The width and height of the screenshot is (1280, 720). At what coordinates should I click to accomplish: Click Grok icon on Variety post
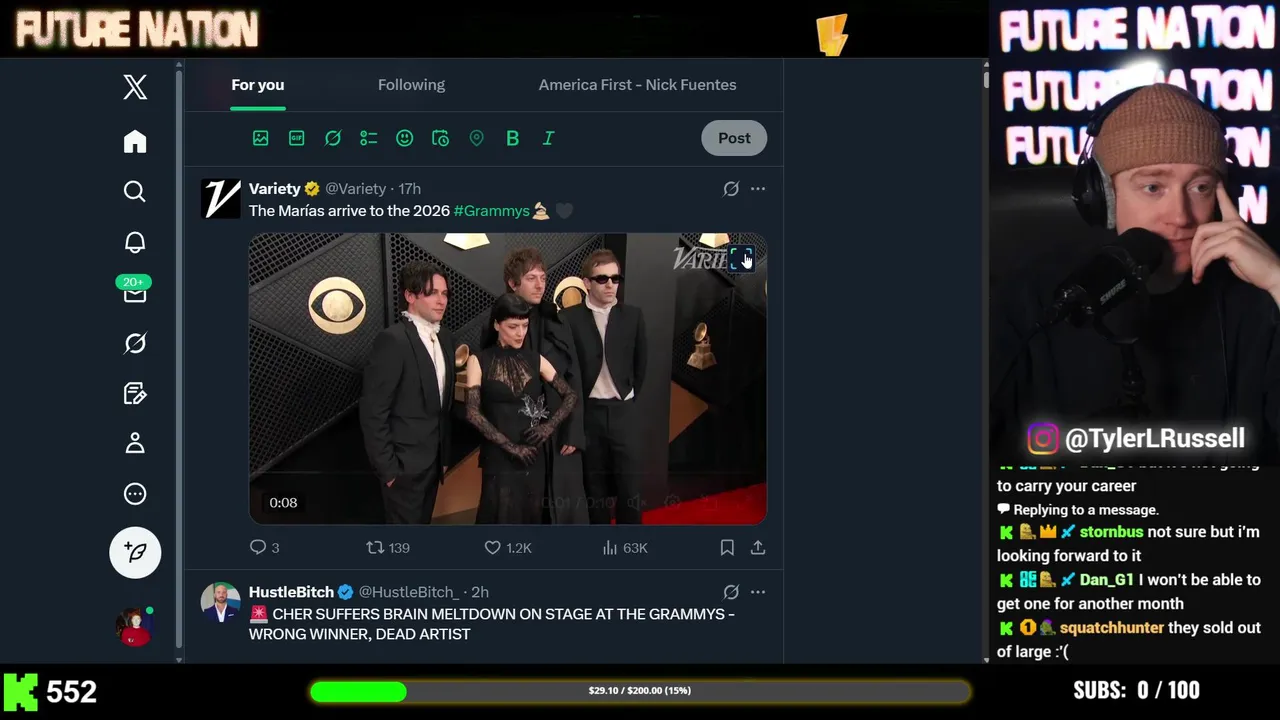tap(731, 188)
